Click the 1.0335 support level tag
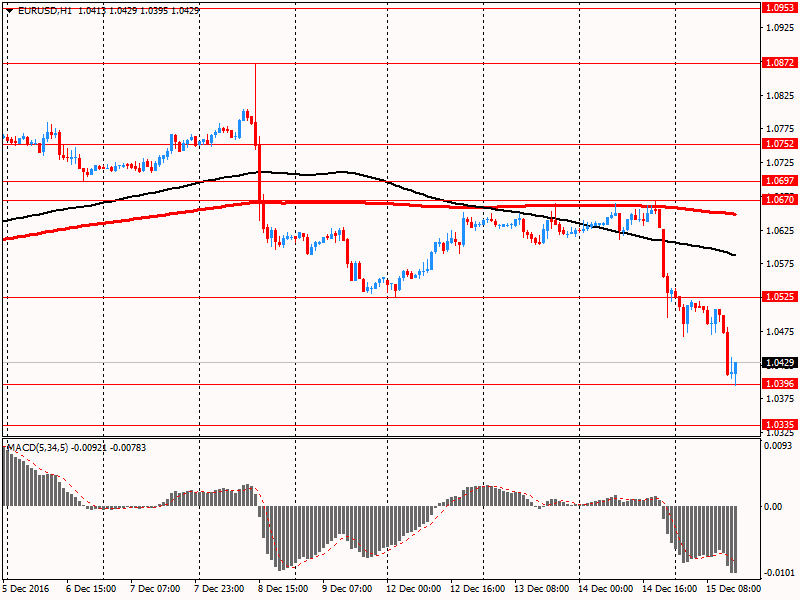 coord(780,424)
